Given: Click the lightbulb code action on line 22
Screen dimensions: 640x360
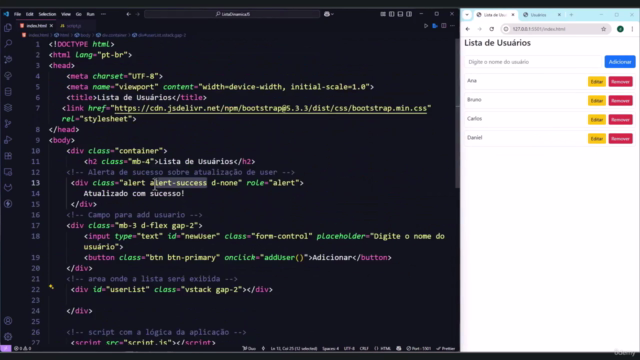Looking at the screenshot, I should (x=51, y=287).
